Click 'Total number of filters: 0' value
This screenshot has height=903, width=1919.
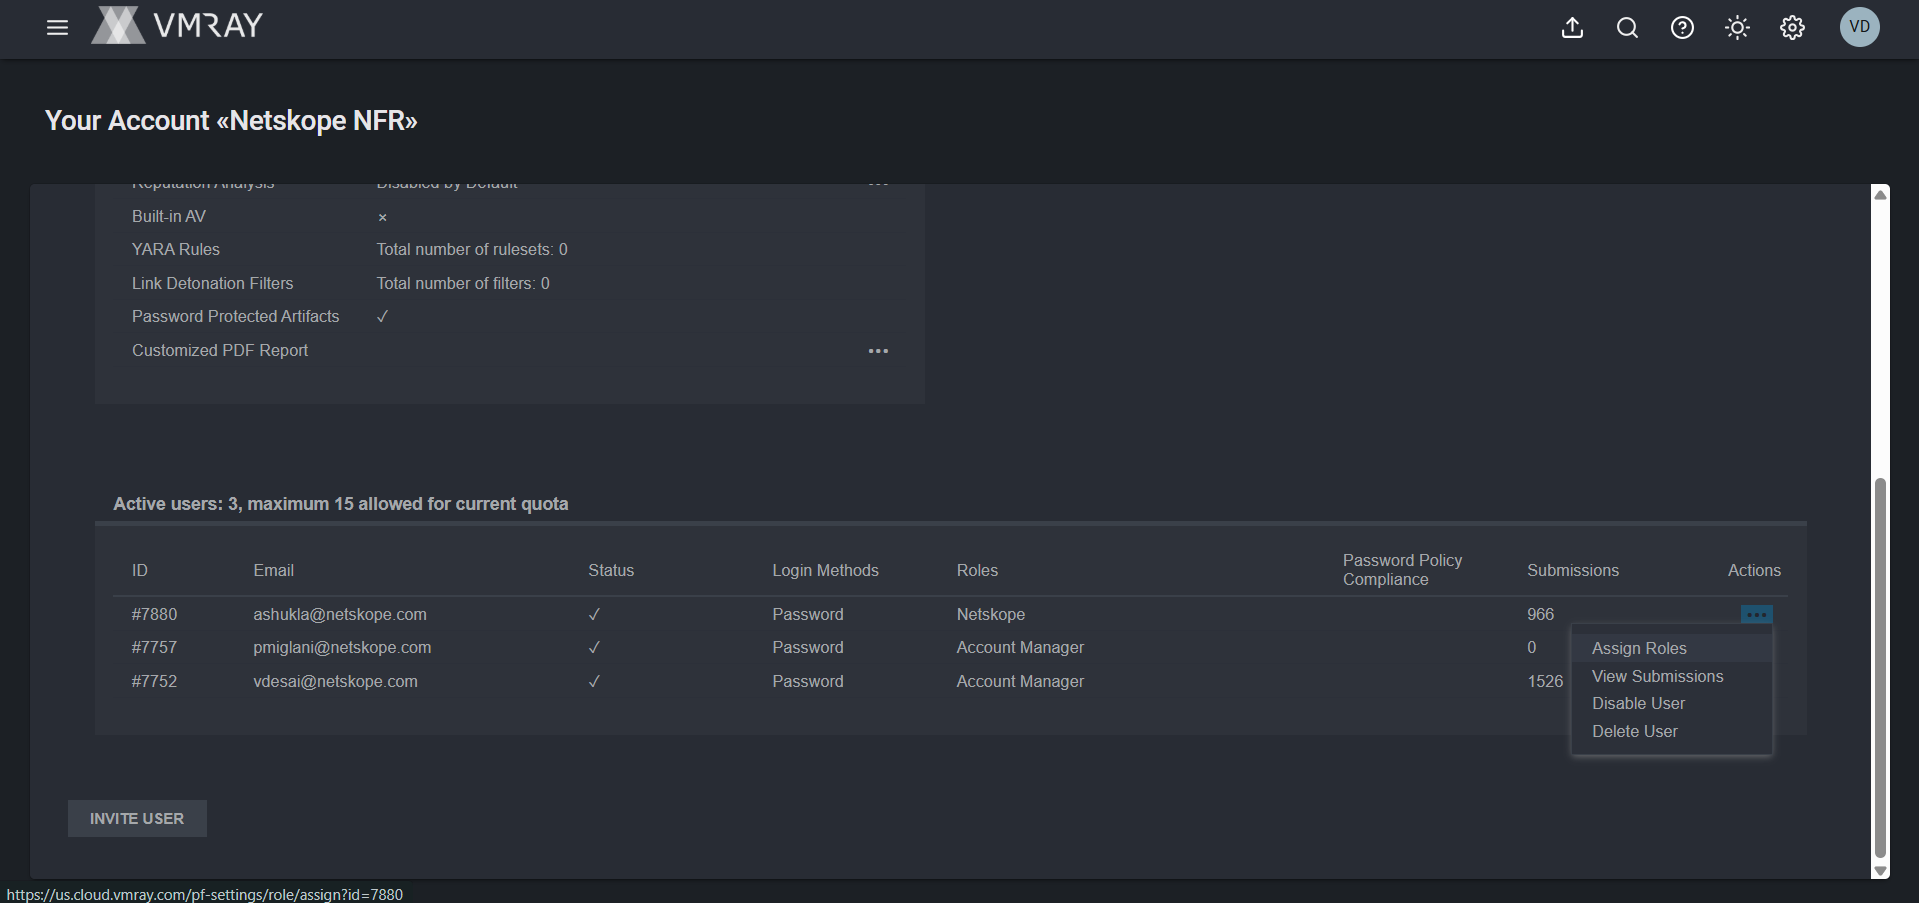463,283
